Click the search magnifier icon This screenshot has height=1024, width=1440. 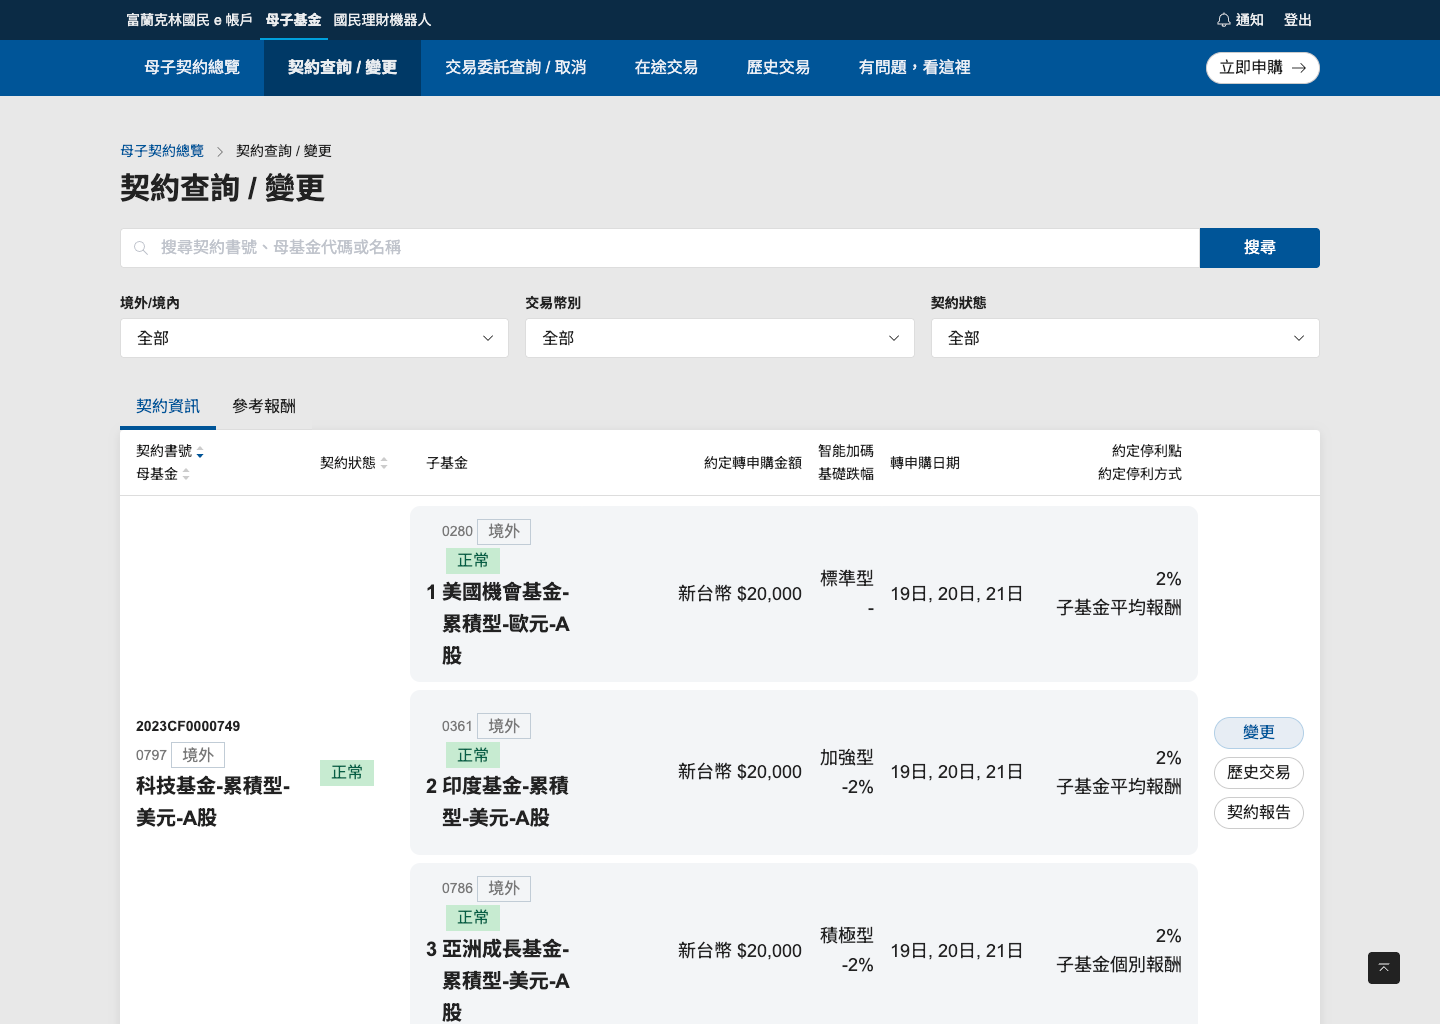[141, 248]
